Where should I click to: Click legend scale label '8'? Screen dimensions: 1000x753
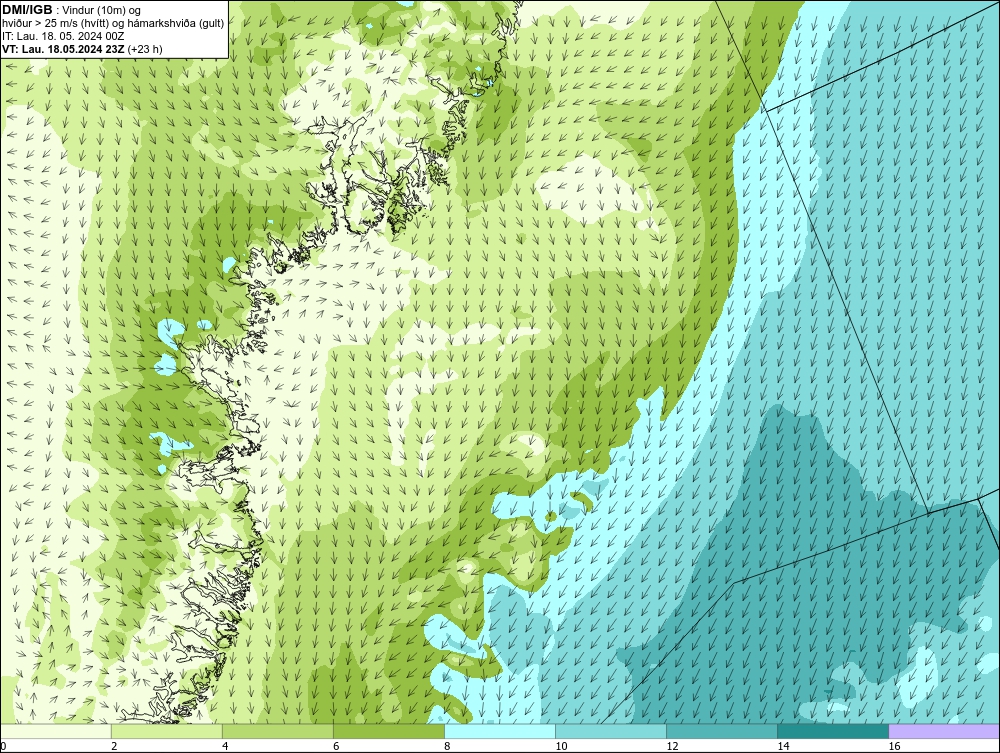tap(447, 746)
